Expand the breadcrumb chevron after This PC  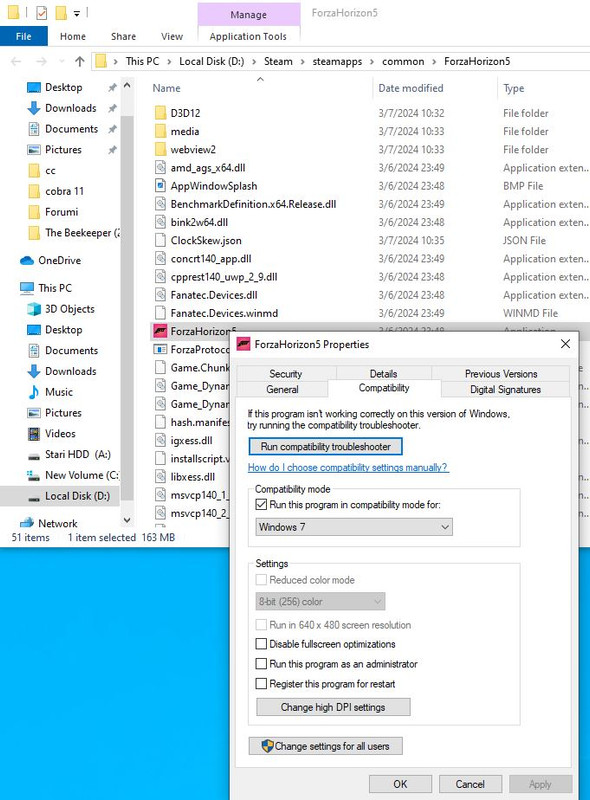click(x=169, y=62)
